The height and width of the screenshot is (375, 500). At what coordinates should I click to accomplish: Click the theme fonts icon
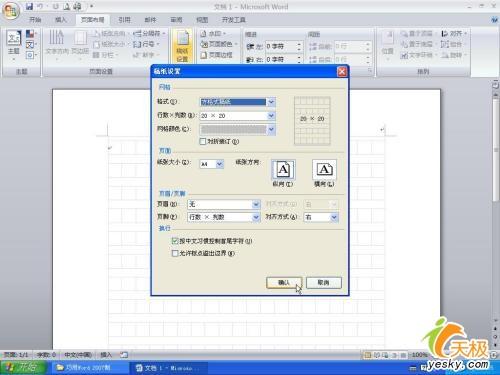click(30, 44)
